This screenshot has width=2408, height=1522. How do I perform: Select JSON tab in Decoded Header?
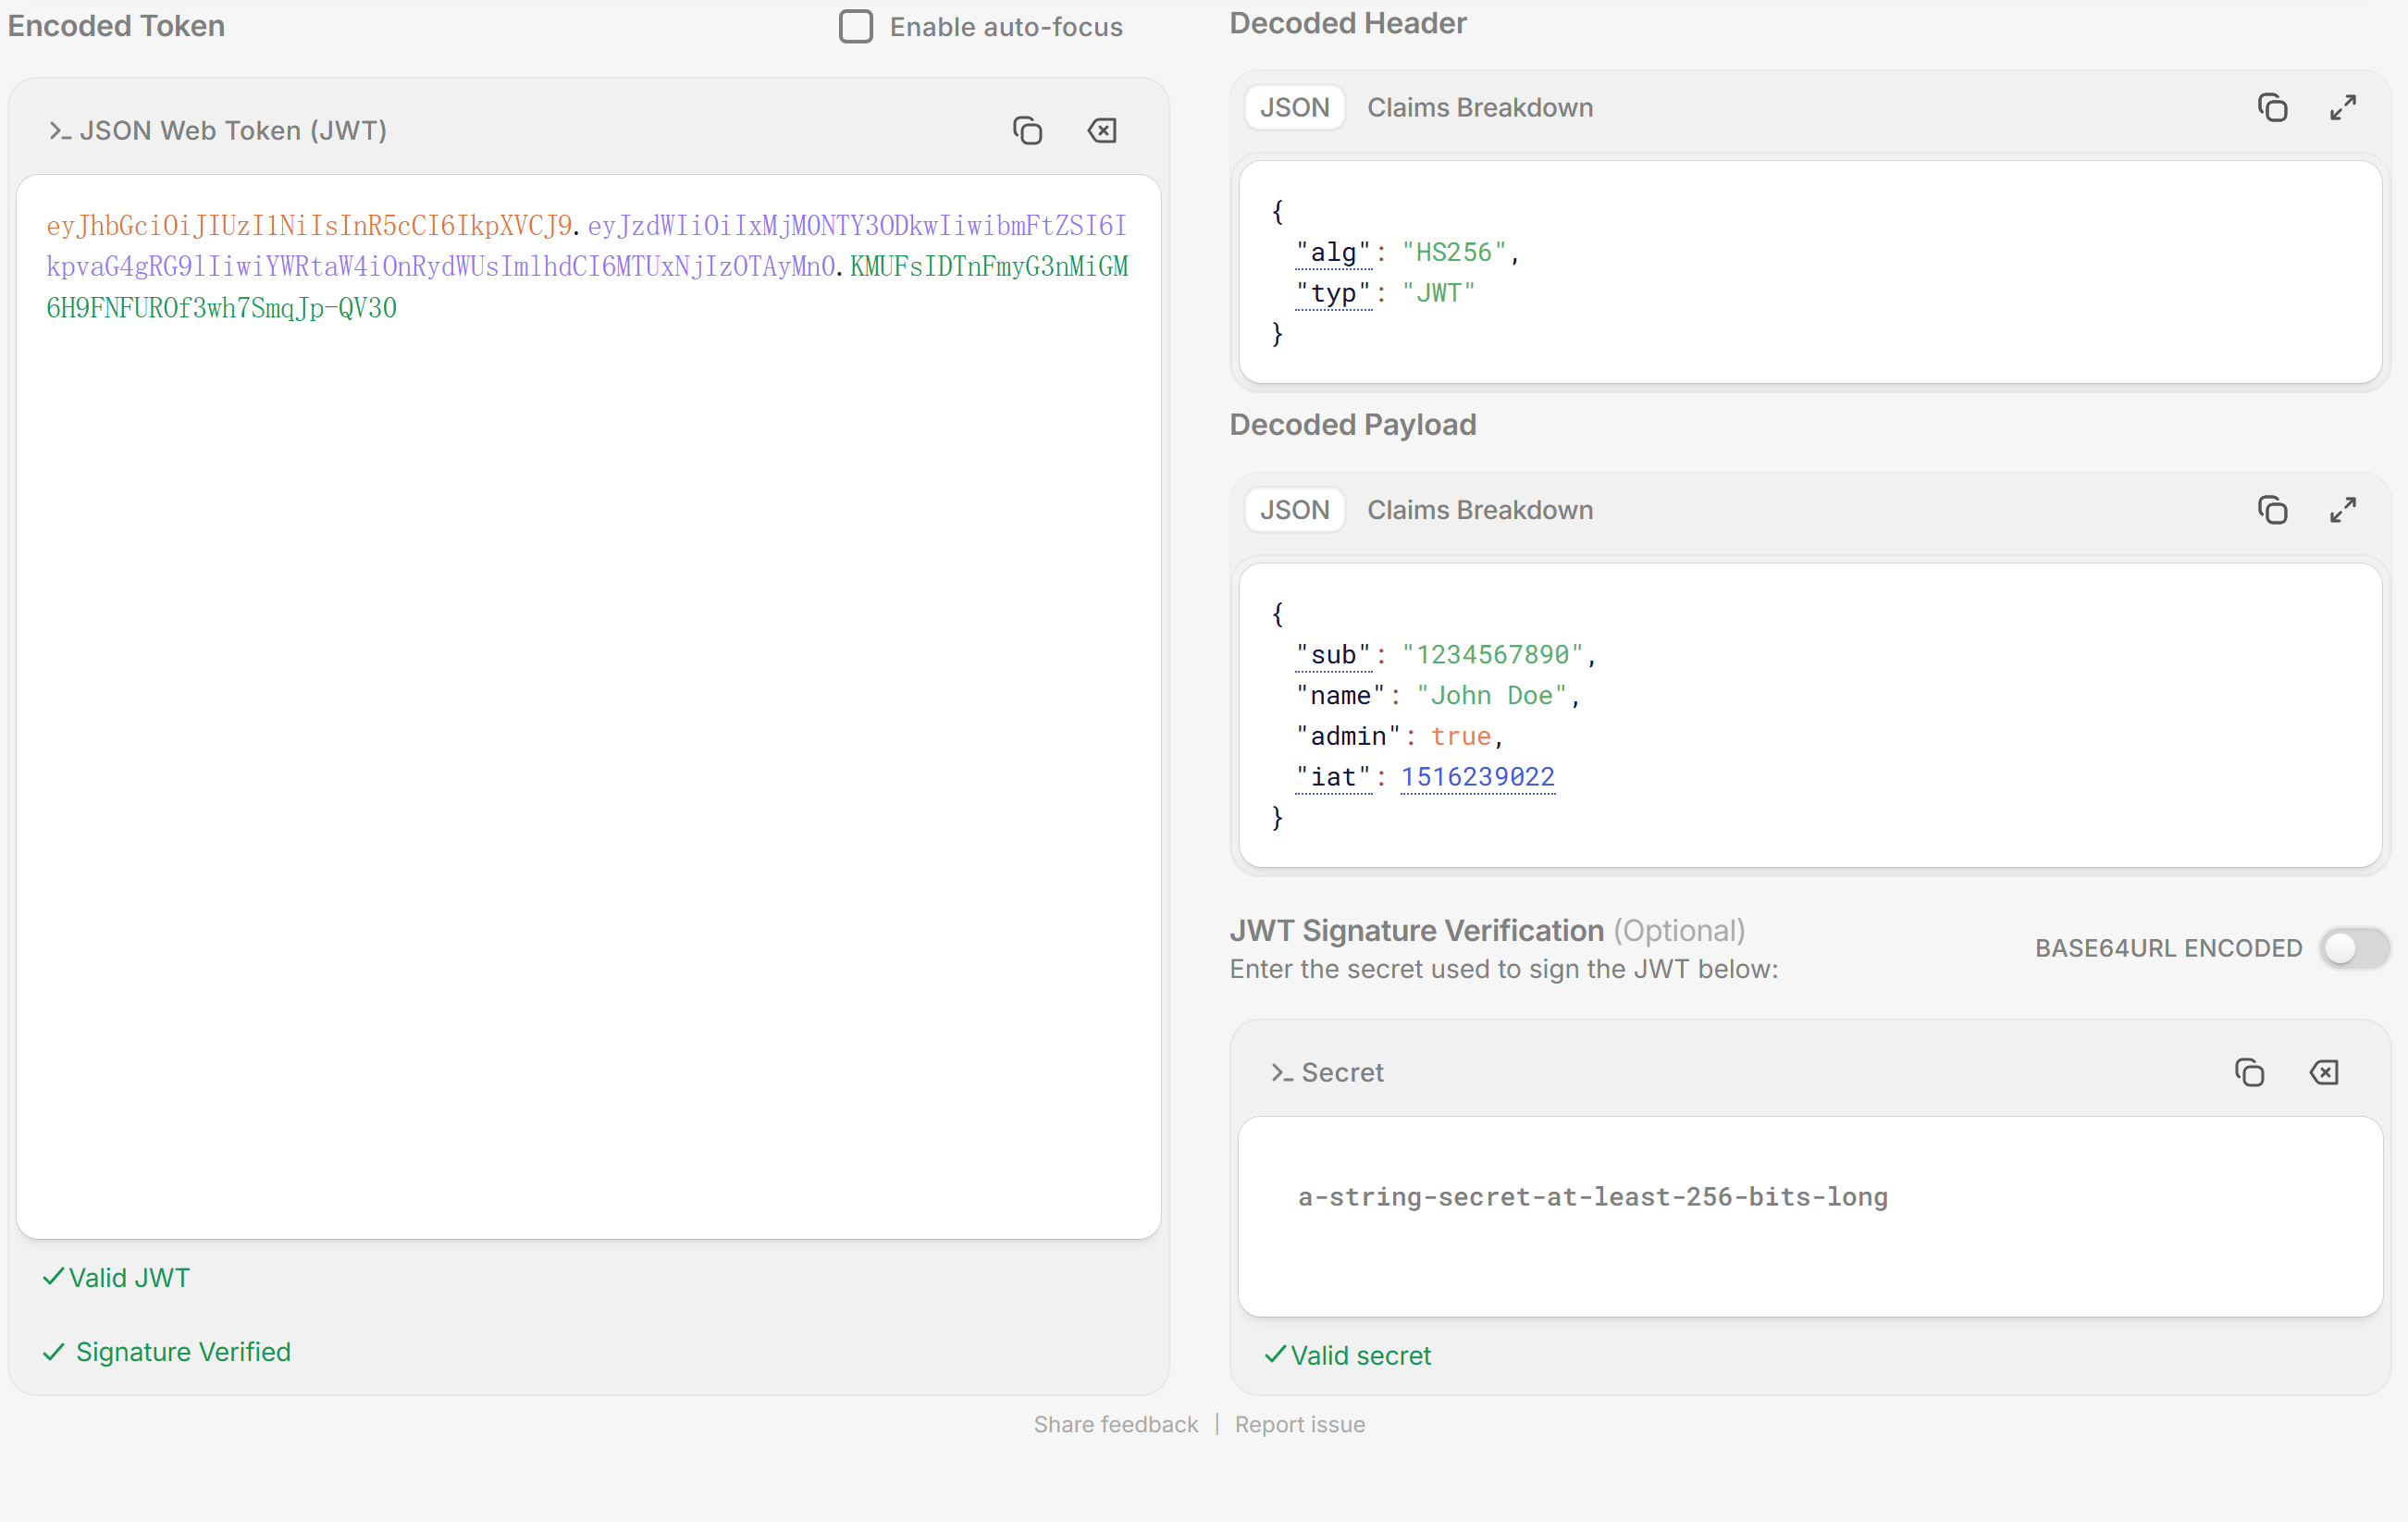pos(1294,108)
